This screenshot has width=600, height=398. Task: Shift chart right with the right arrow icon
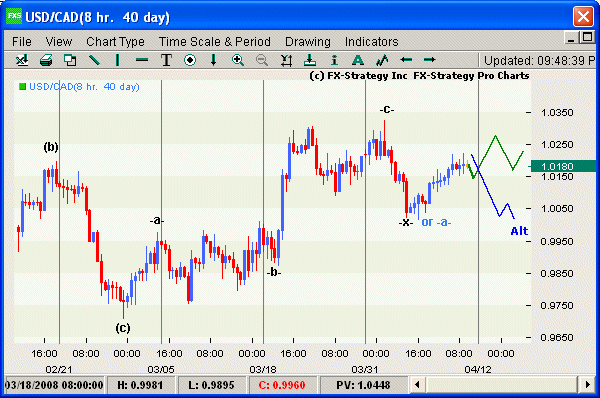click(x=430, y=60)
